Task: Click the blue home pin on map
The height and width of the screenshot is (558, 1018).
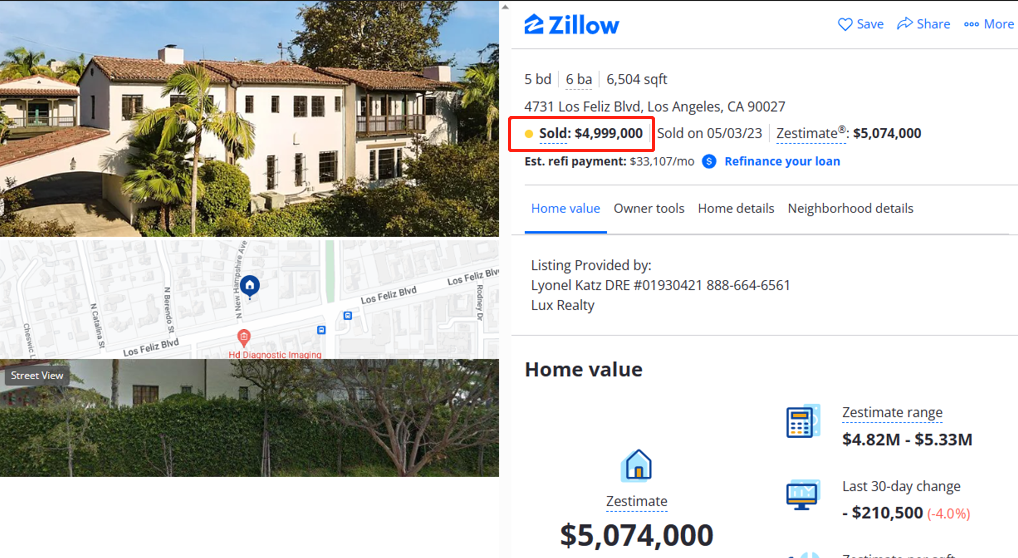Action: (250, 286)
